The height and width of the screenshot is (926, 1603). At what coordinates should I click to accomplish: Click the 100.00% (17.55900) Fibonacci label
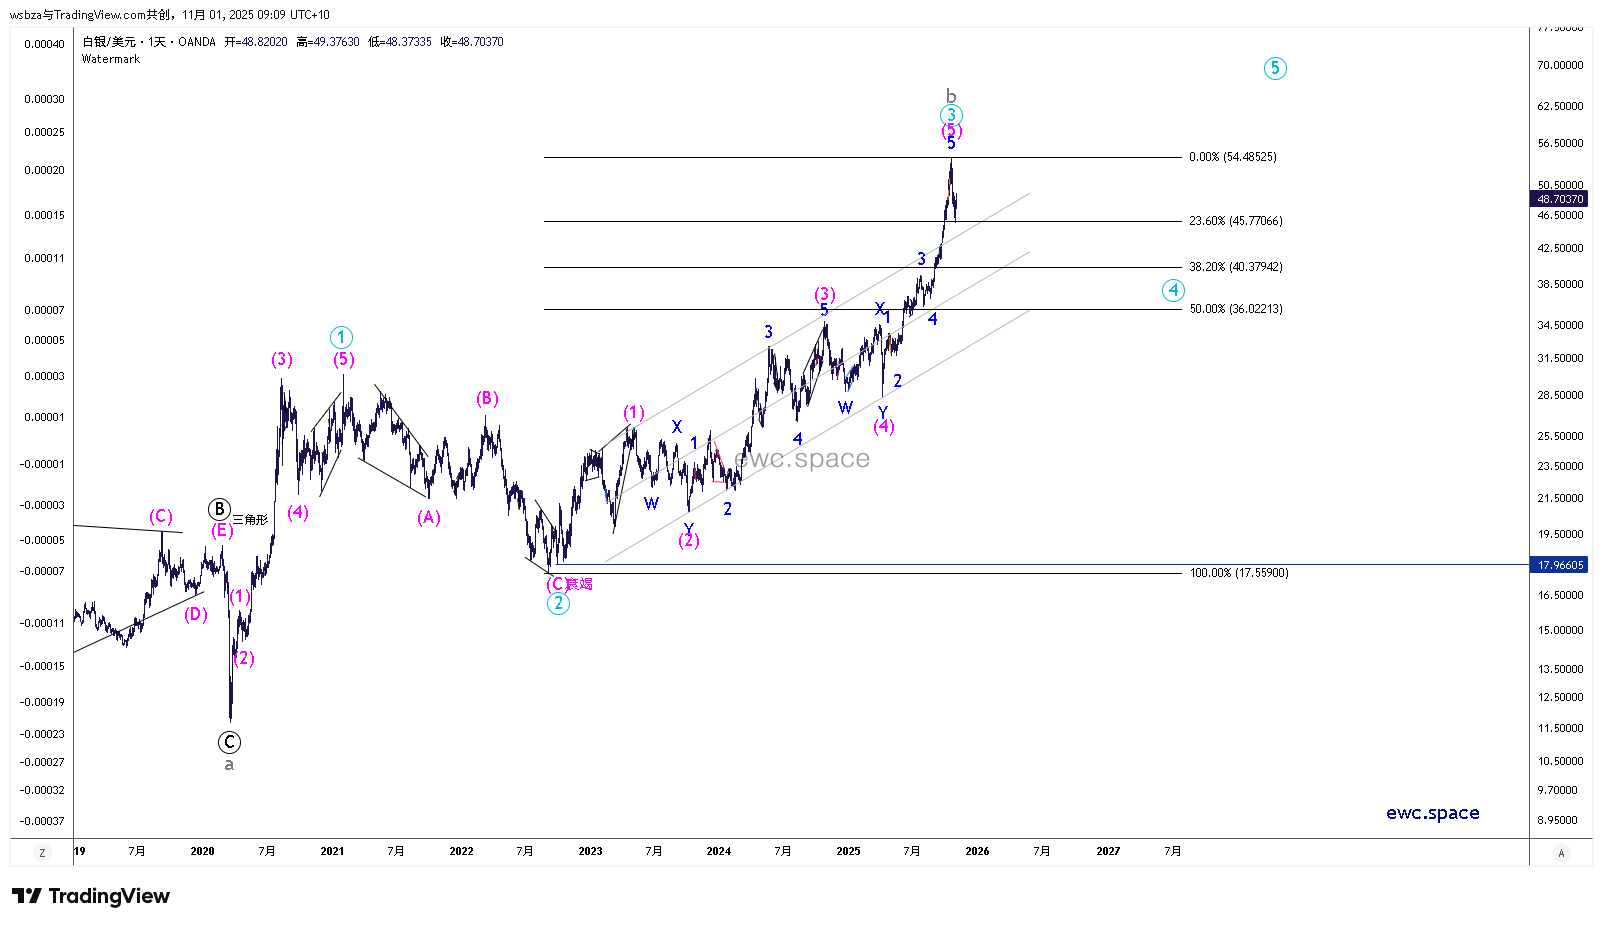[x=1238, y=573]
